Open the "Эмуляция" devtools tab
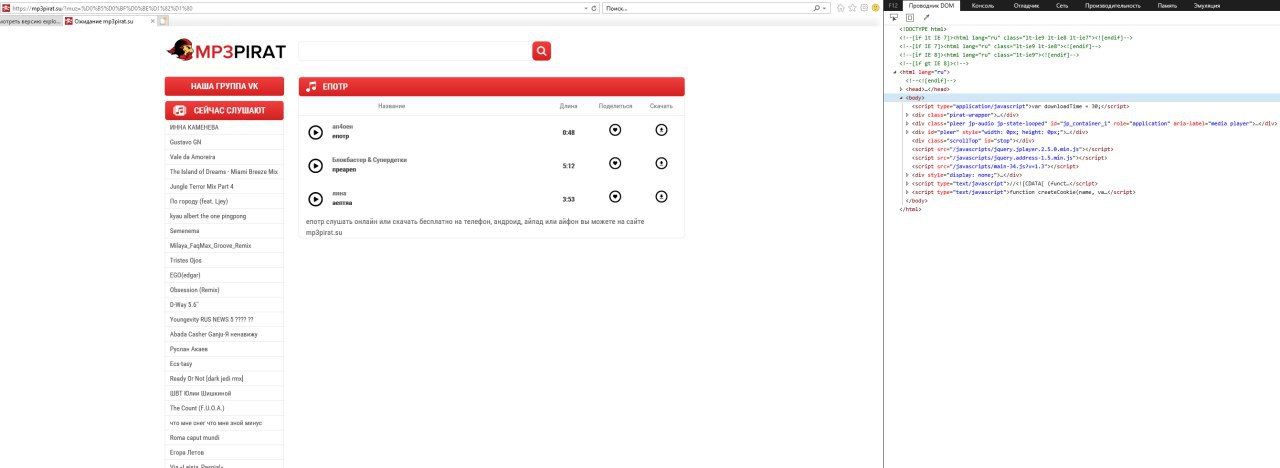Image resolution: width=1280 pixels, height=468 pixels. point(1206,5)
